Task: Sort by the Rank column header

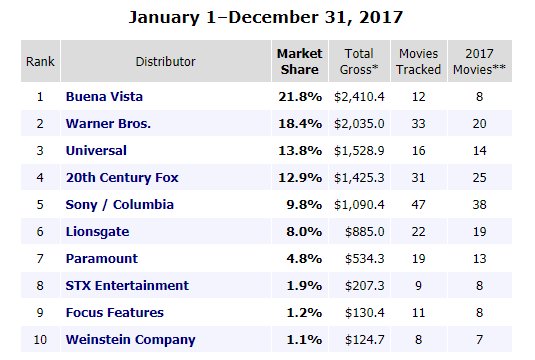Action: point(40,61)
